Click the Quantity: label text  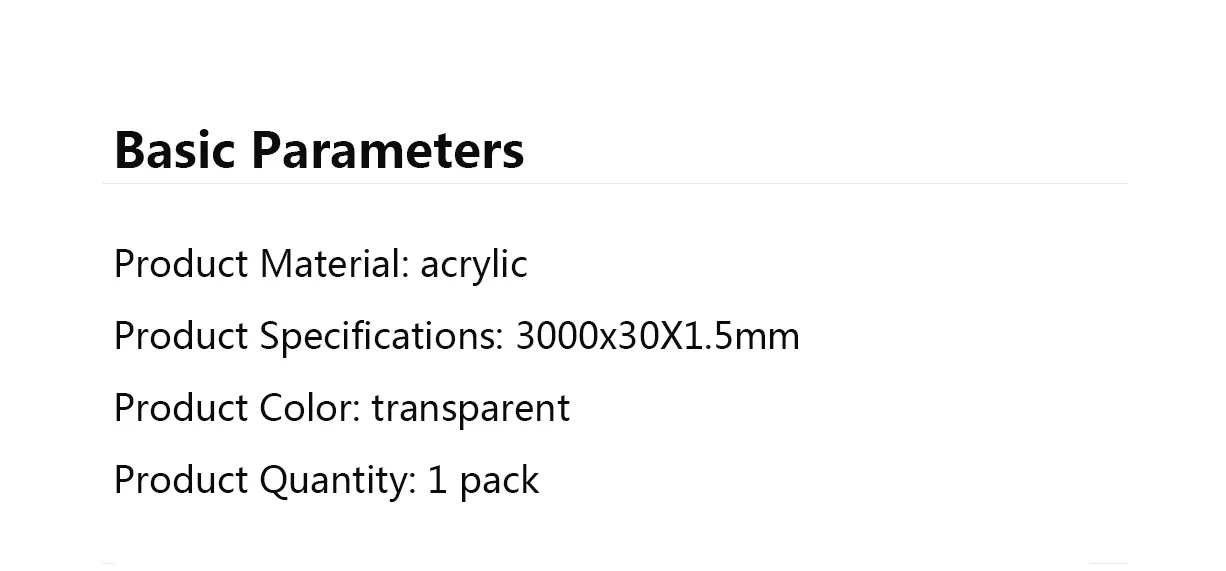(x=337, y=481)
